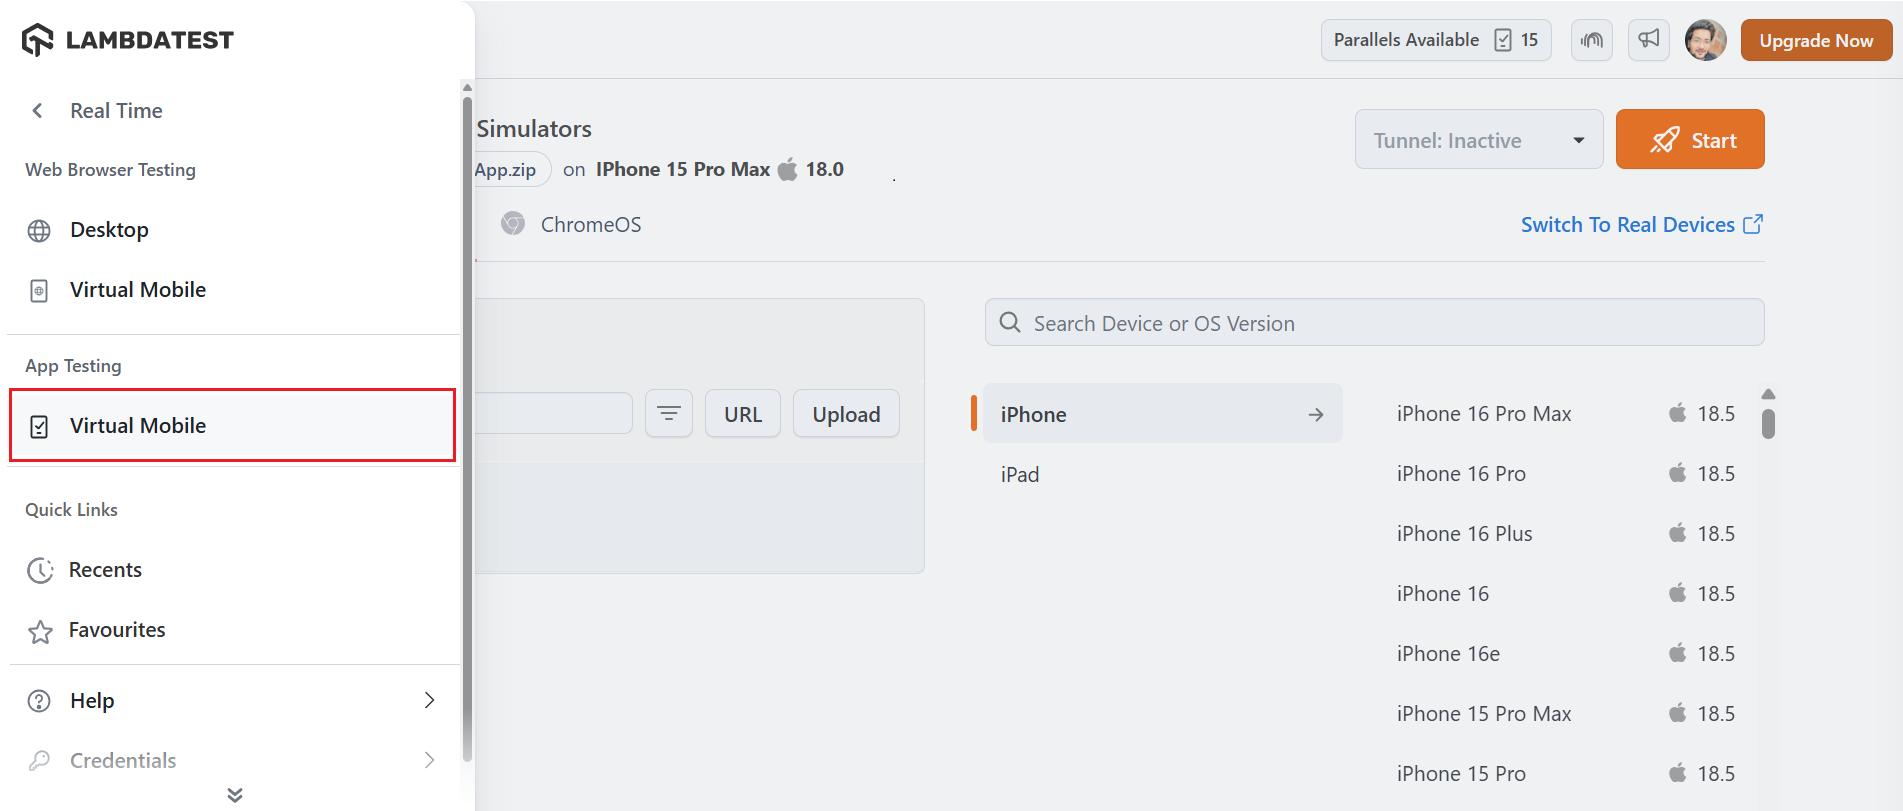The height and width of the screenshot is (811, 1903).
Task: Expand the Credentials section
Action: pyautogui.click(x=430, y=760)
